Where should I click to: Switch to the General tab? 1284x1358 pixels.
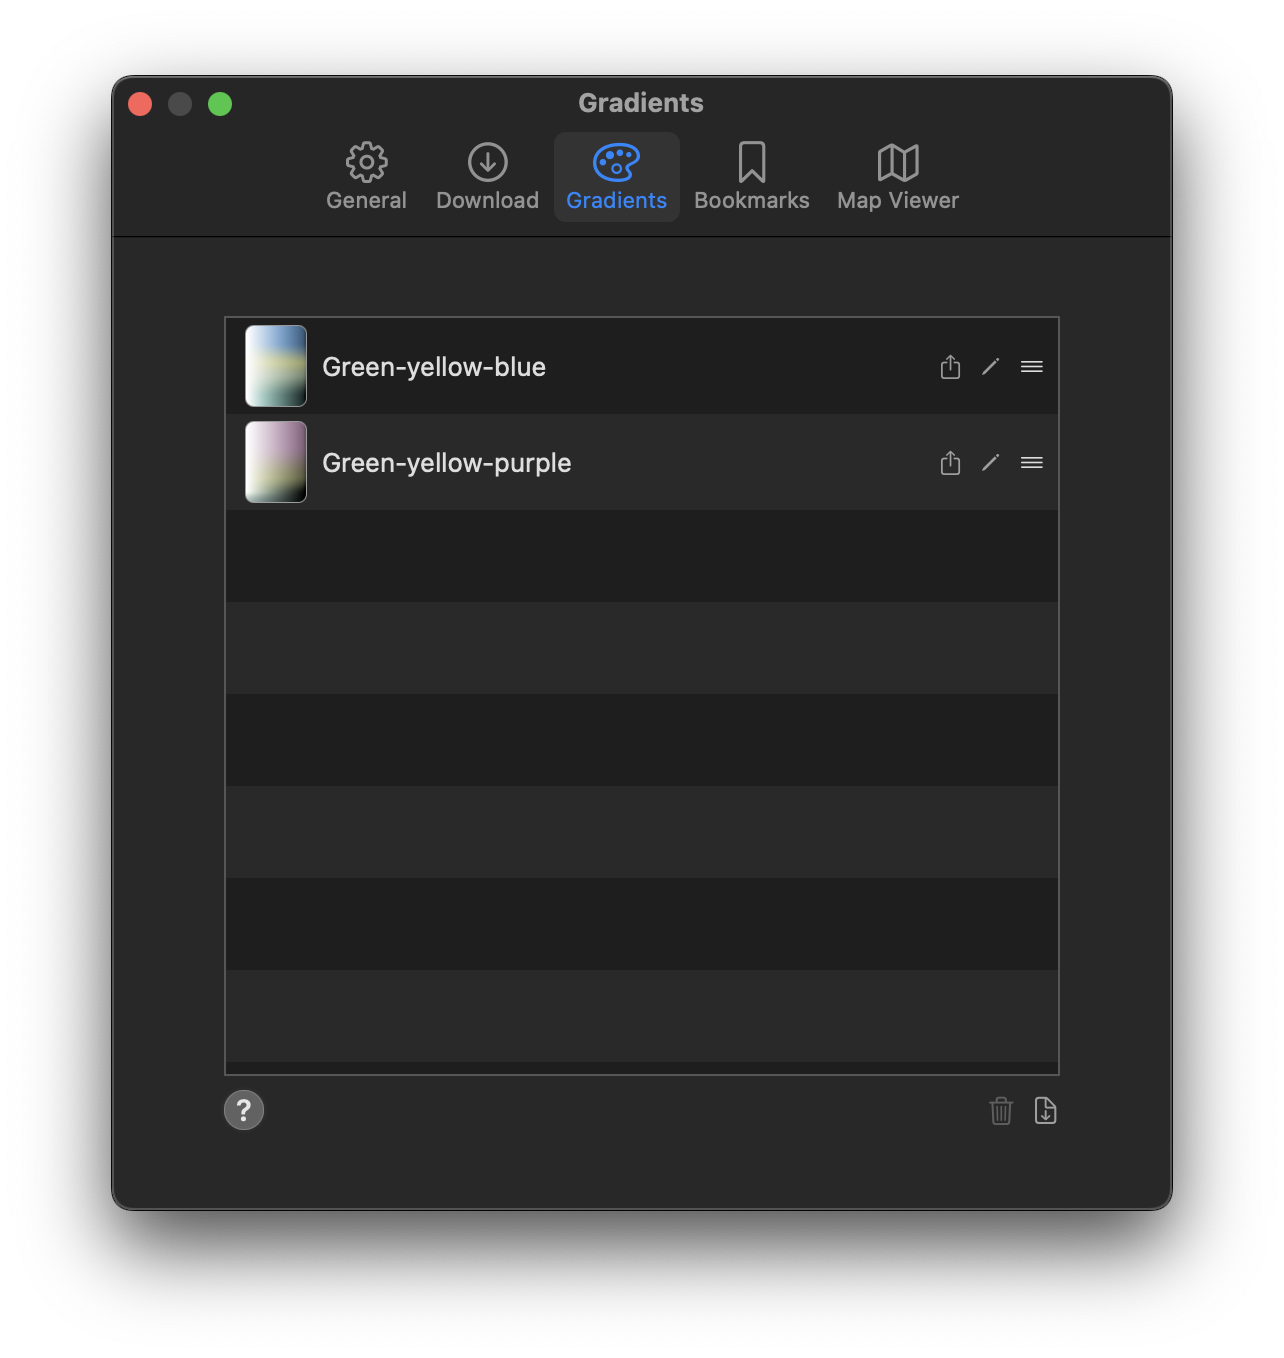point(366,177)
